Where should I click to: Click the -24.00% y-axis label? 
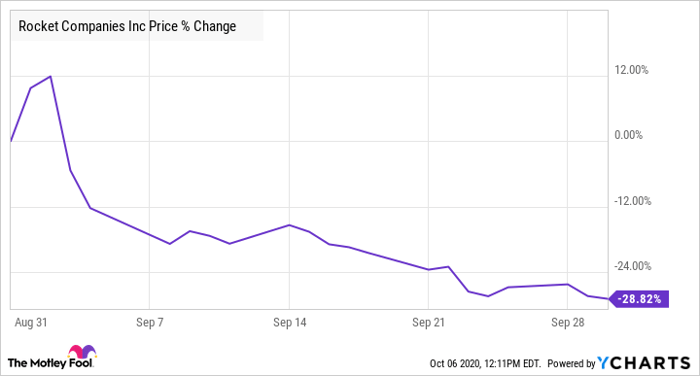pyautogui.click(x=632, y=266)
